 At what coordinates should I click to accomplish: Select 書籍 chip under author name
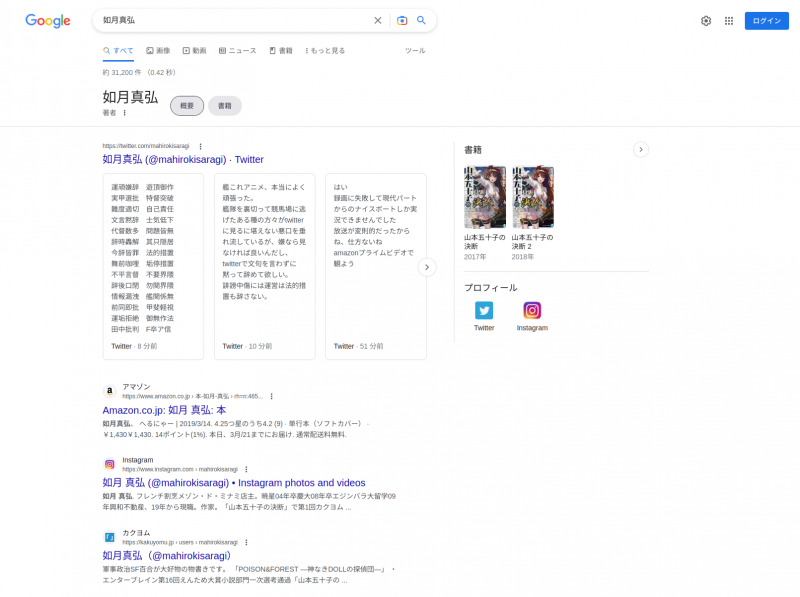point(224,106)
